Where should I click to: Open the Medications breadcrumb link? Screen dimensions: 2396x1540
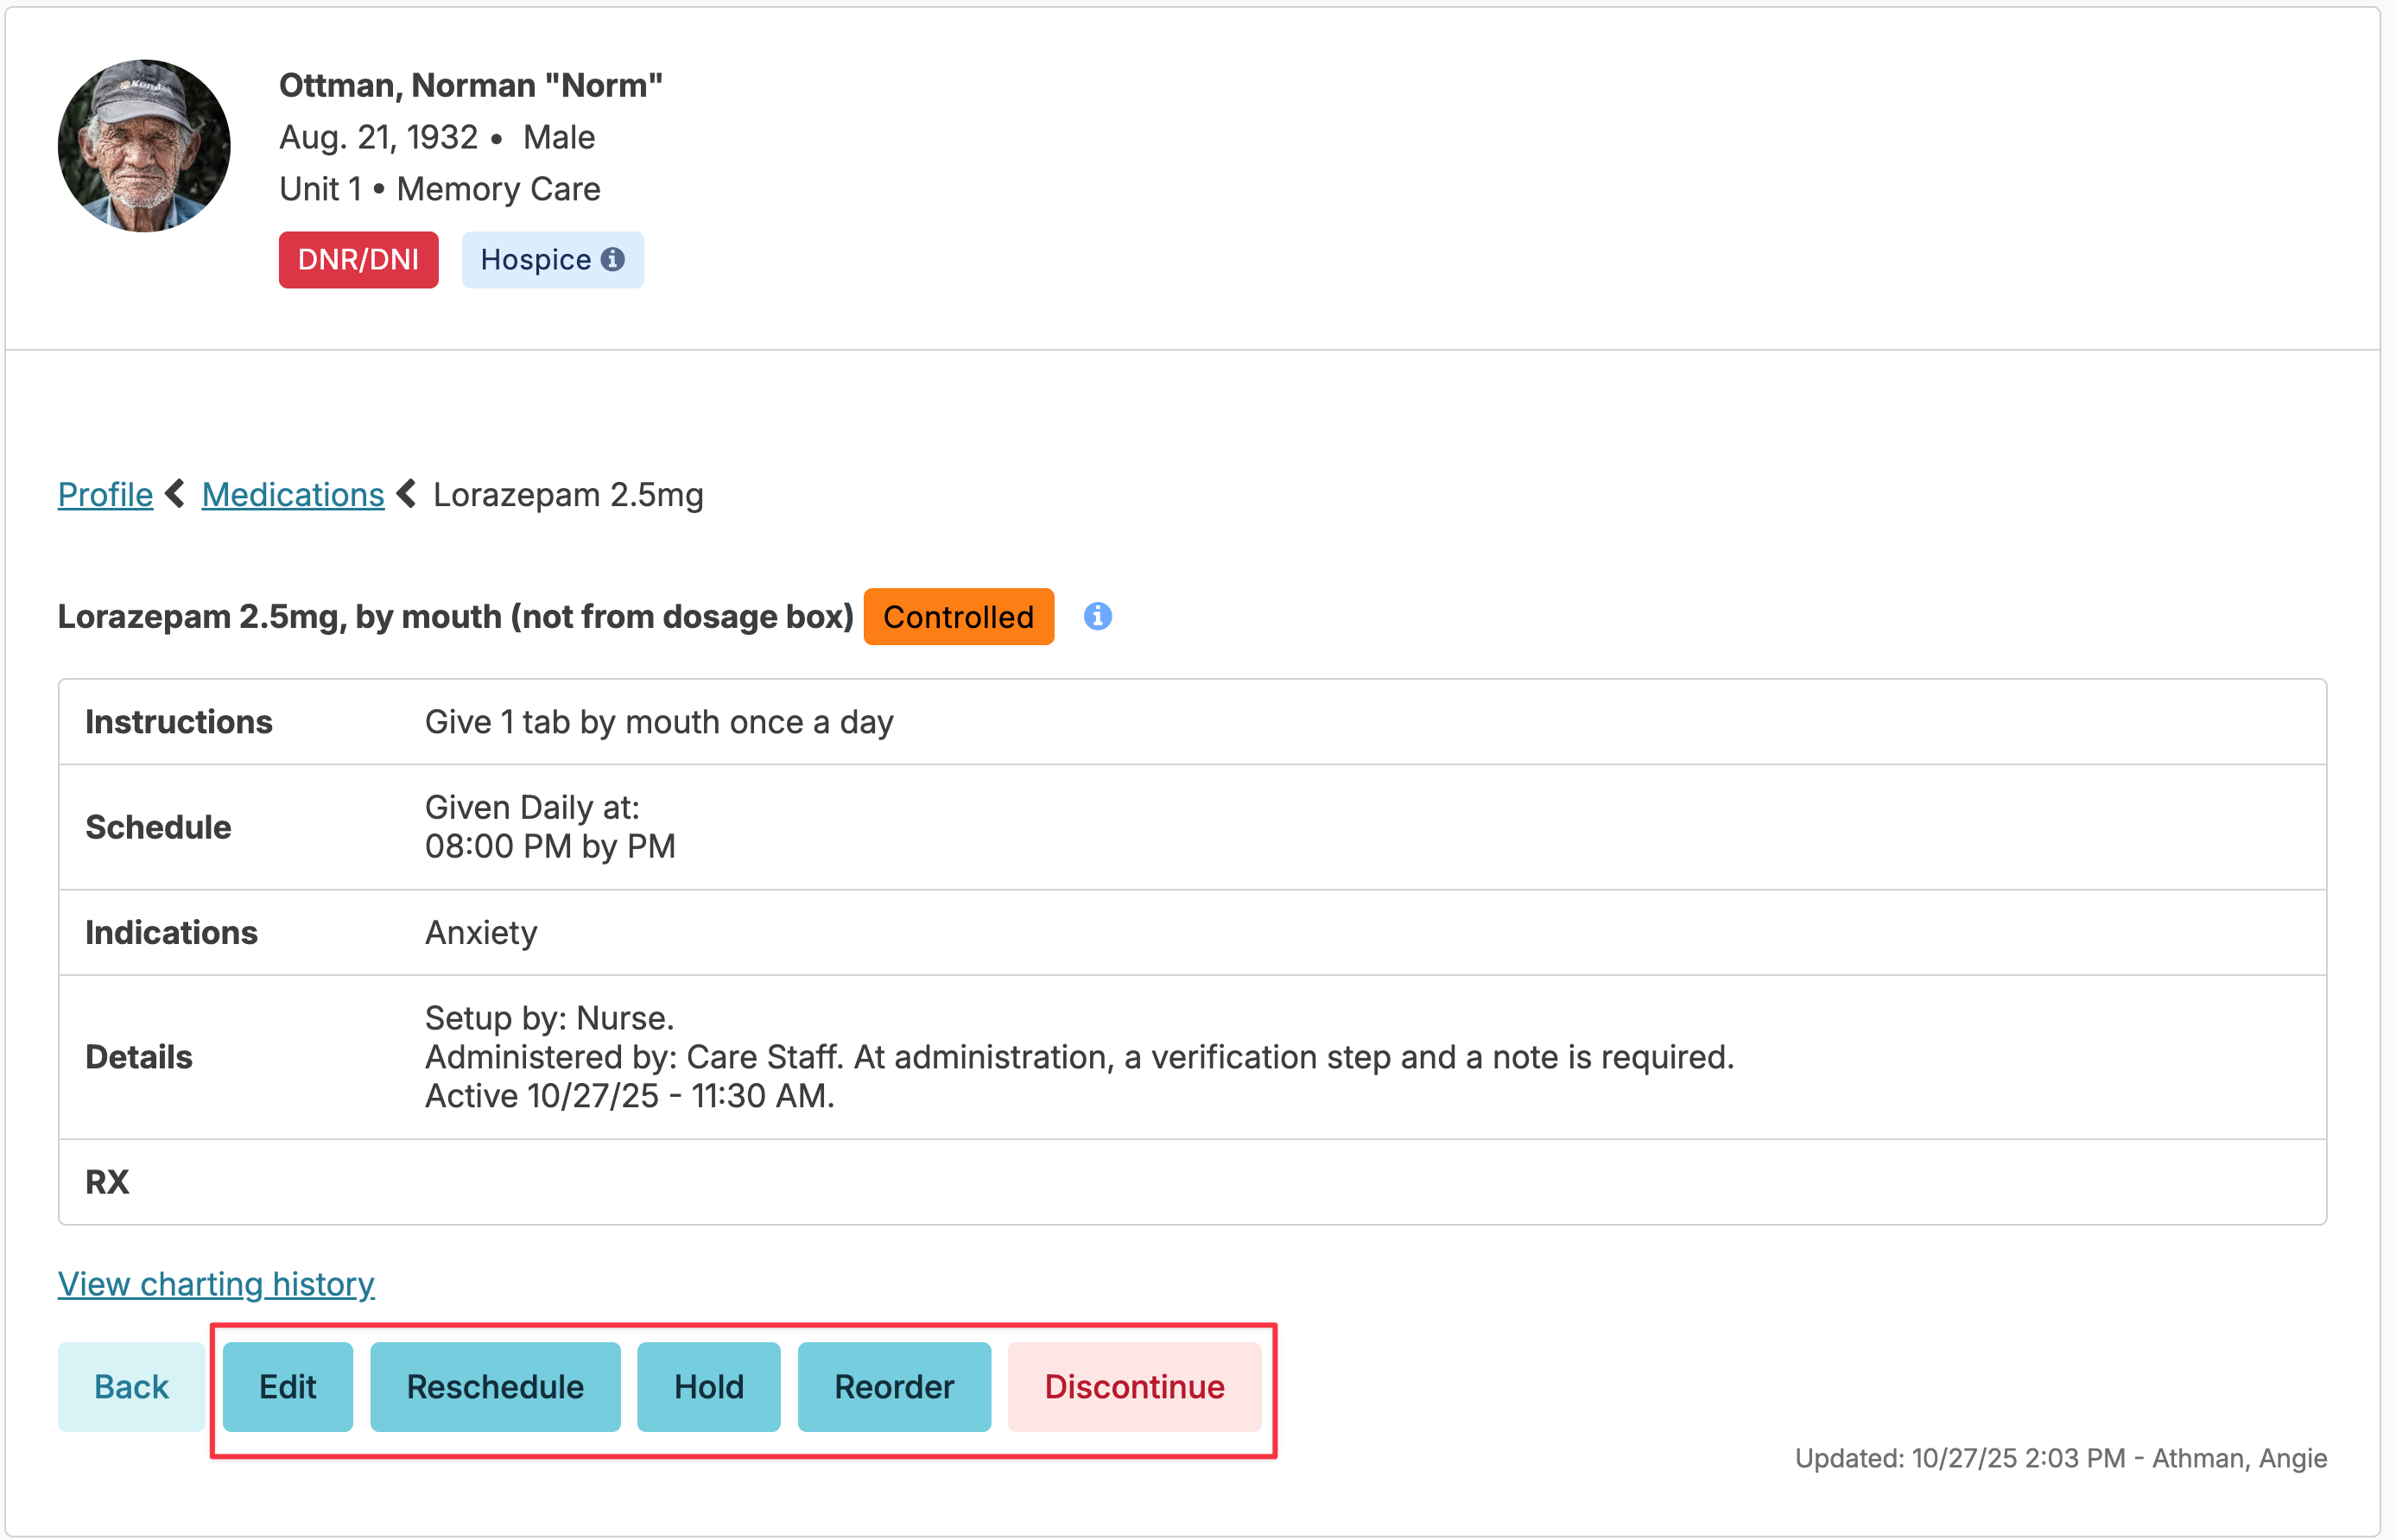coord(292,495)
